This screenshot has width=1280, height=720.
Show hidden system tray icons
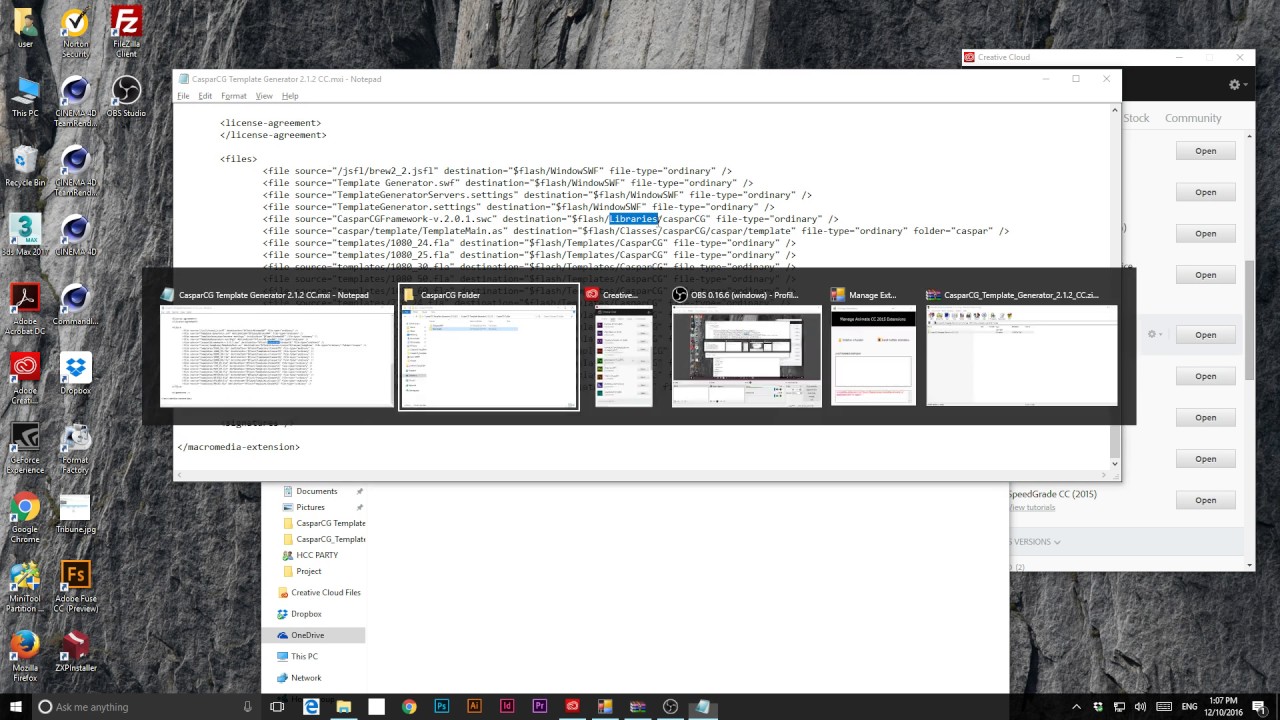1076,707
